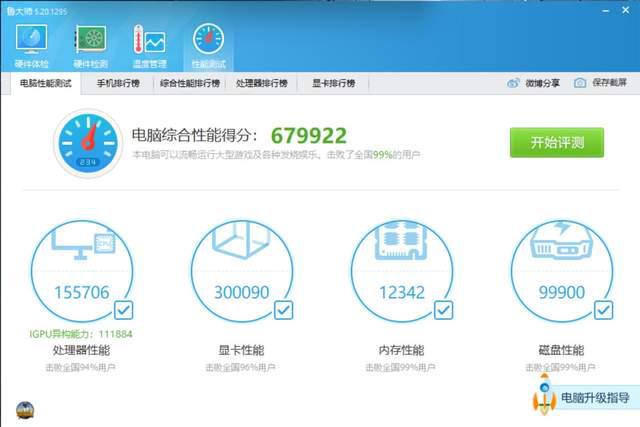Click the graphics score 300090
This screenshot has height=427, width=640.
point(242,292)
